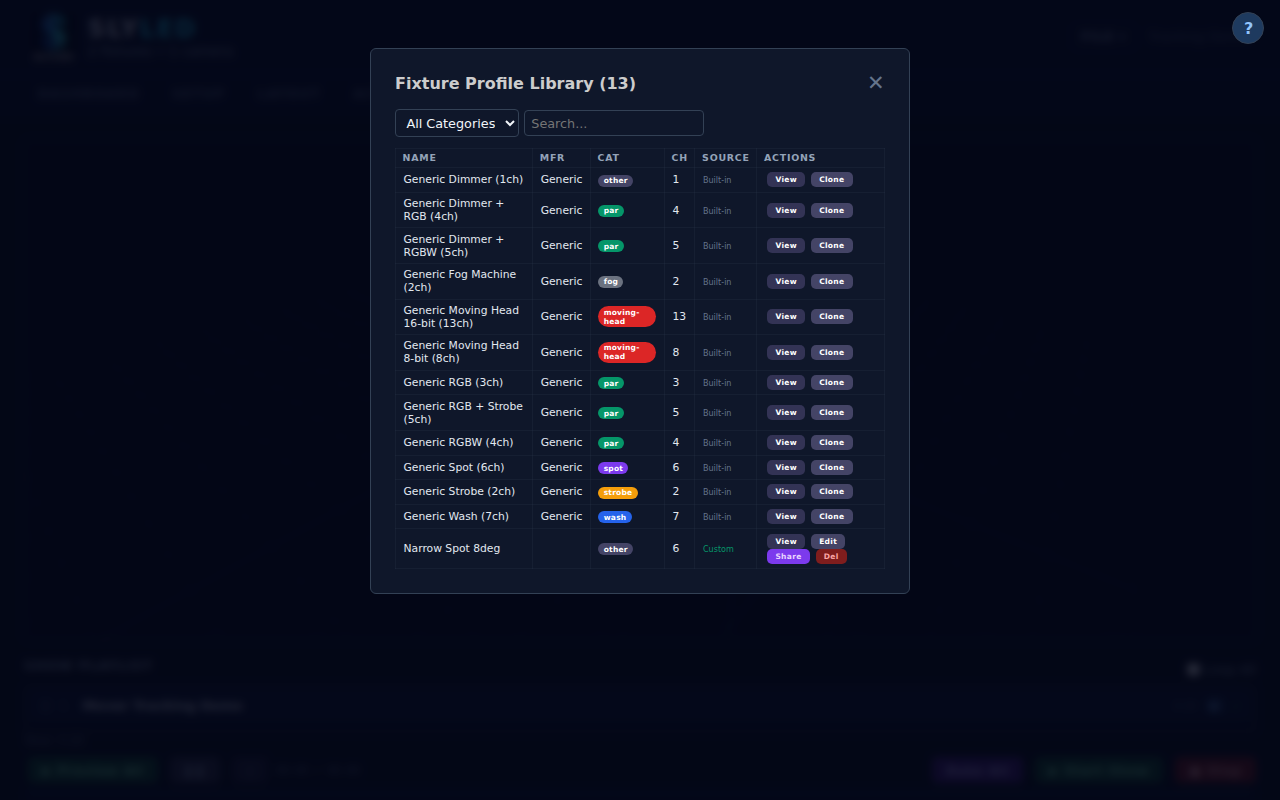
Task: Click the Search field in the fixture library
Action: coord(613,122)
